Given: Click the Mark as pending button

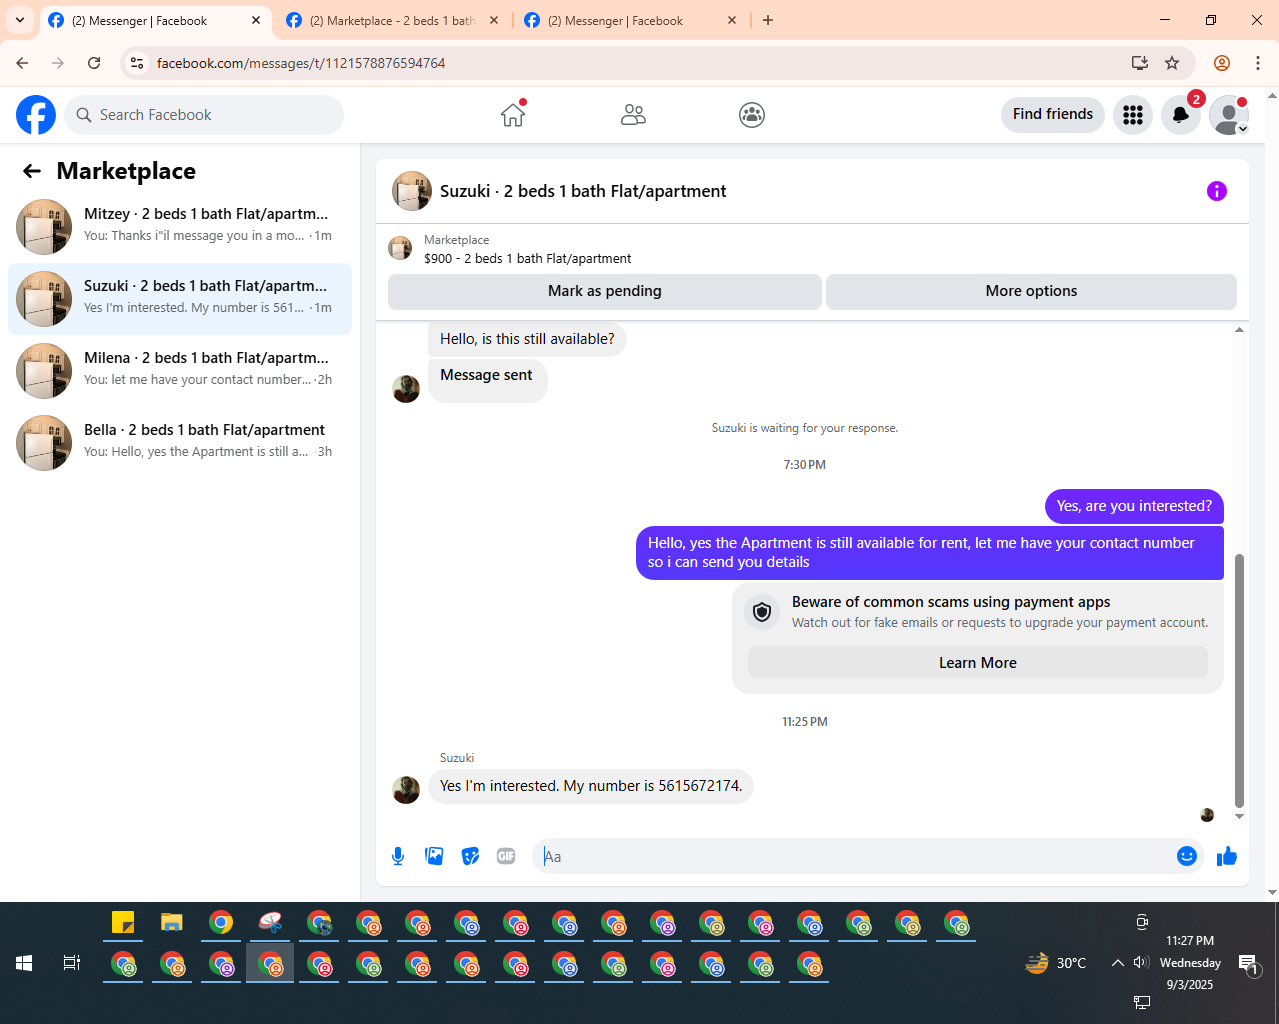Looking at the screenshot, I should pyautogui.click(x=605, y=291).
